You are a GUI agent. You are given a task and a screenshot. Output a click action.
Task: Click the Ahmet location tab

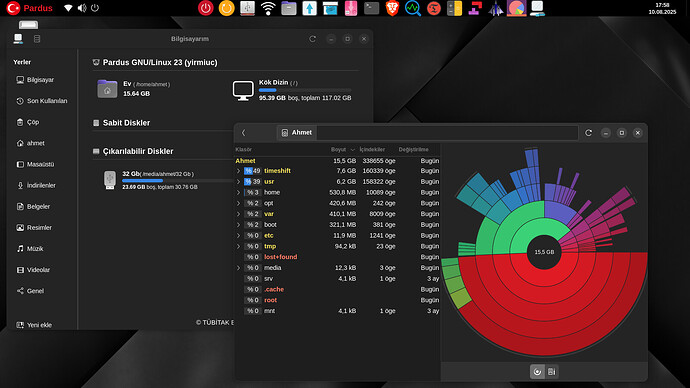click(x=297, y=132)
